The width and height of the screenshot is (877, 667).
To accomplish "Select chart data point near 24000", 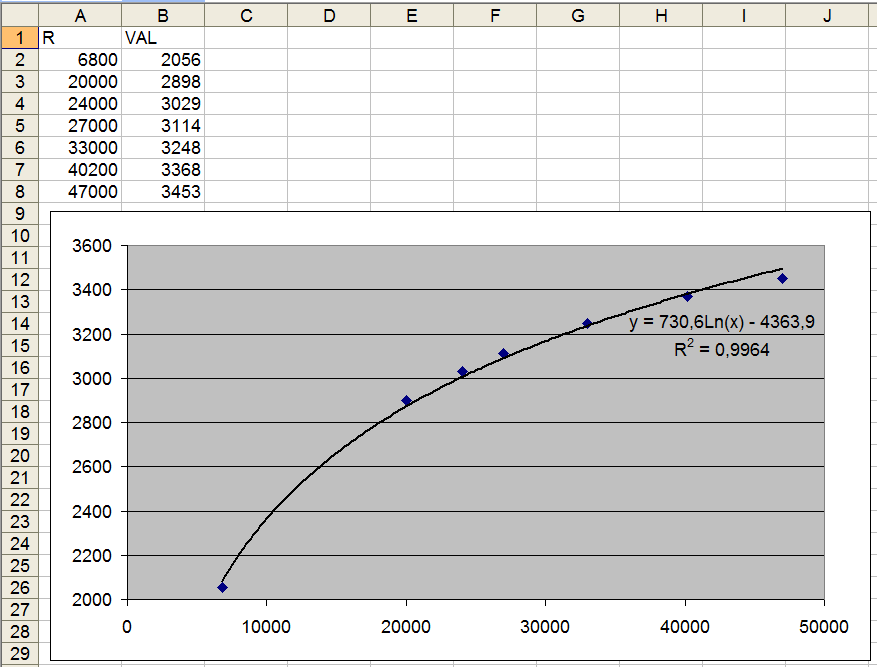I will pyautogui.click(x=463, y=372).
